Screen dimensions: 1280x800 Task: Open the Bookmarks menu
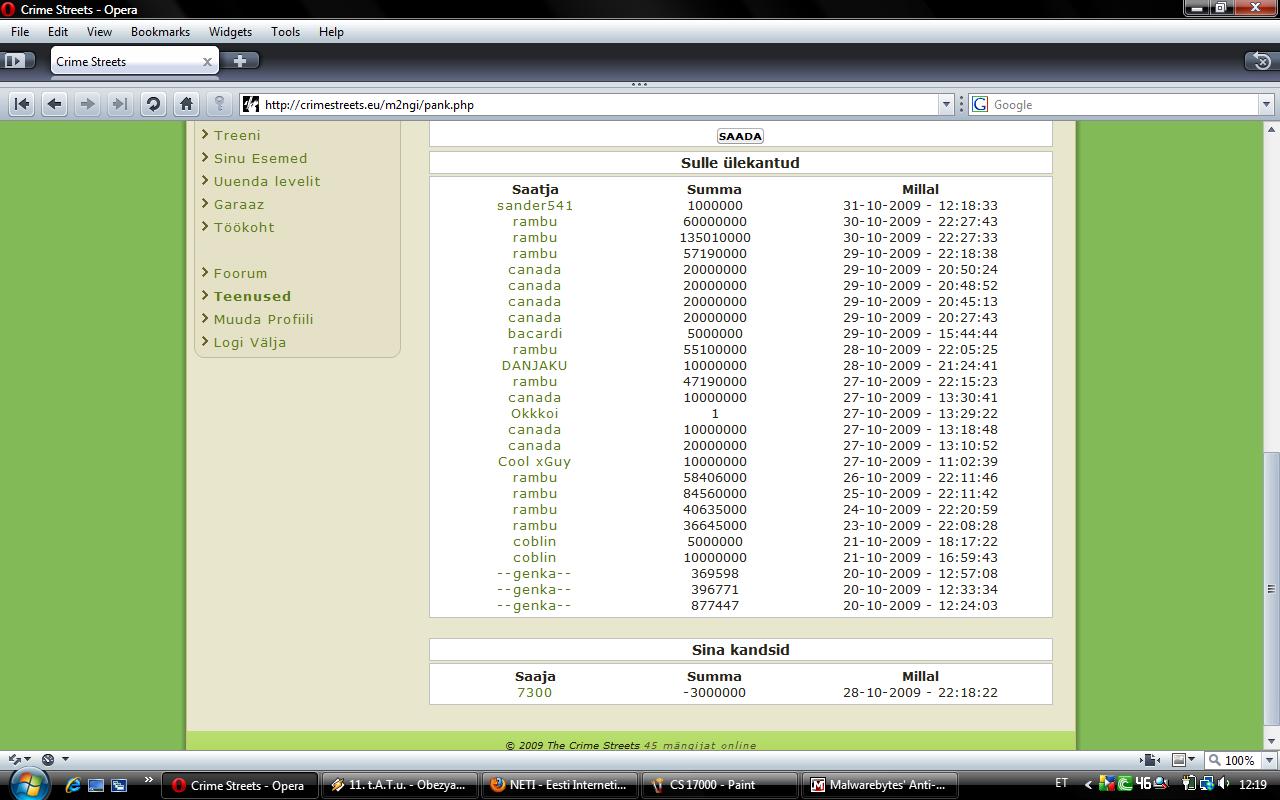pyautogui.click(x=160, y=31)
